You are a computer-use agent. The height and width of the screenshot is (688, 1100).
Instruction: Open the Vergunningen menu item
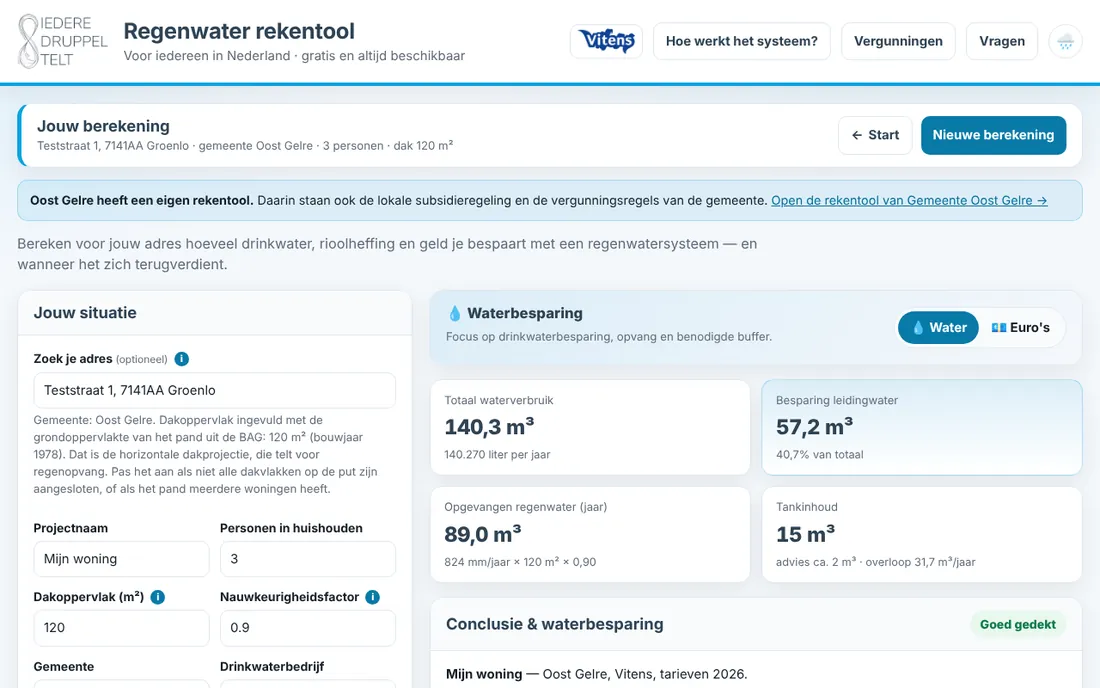click(898, 41)
